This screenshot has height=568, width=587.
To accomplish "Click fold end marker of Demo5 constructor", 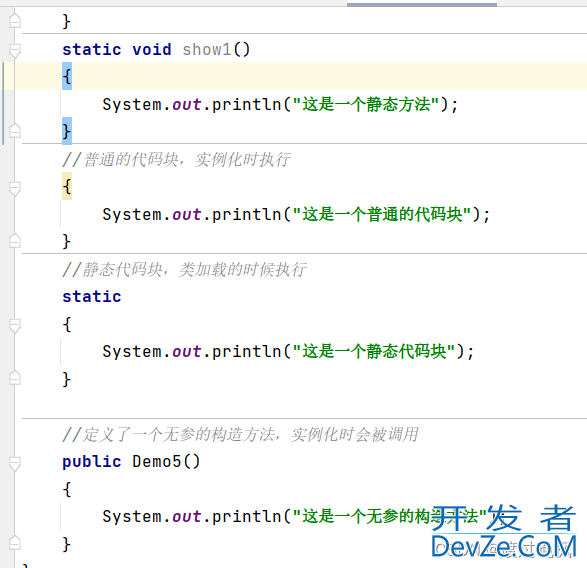I will (15, 542).
